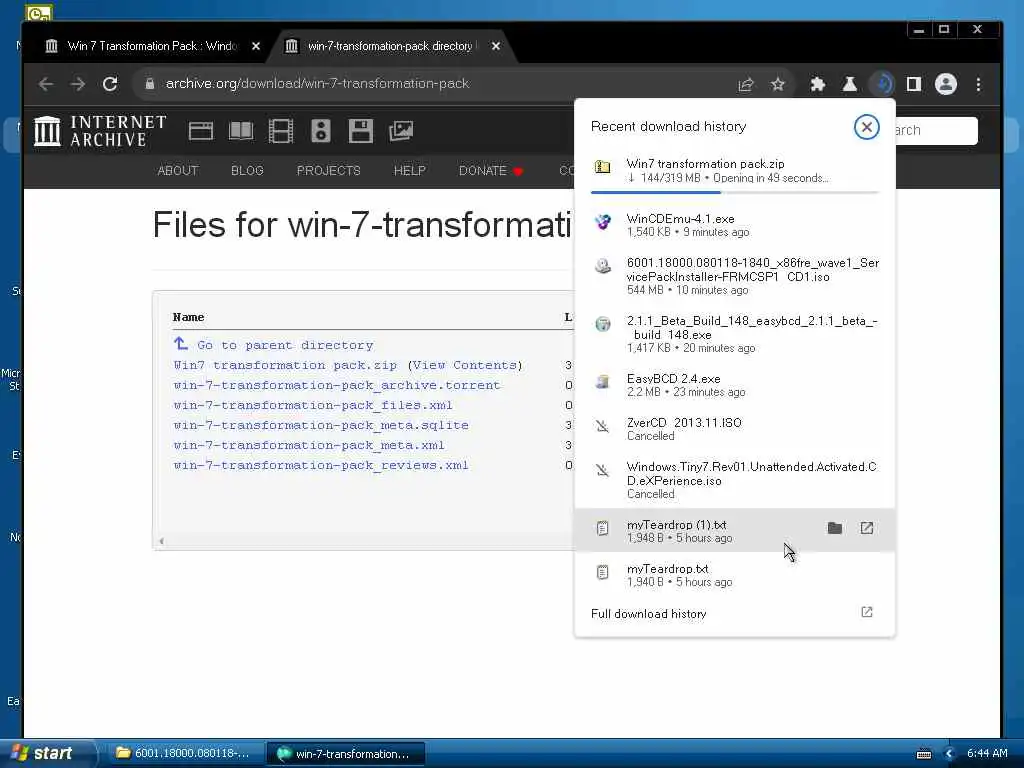Click the downloads progress icon in toolbar
The image size is (1024, 768).
click(882, 84)
